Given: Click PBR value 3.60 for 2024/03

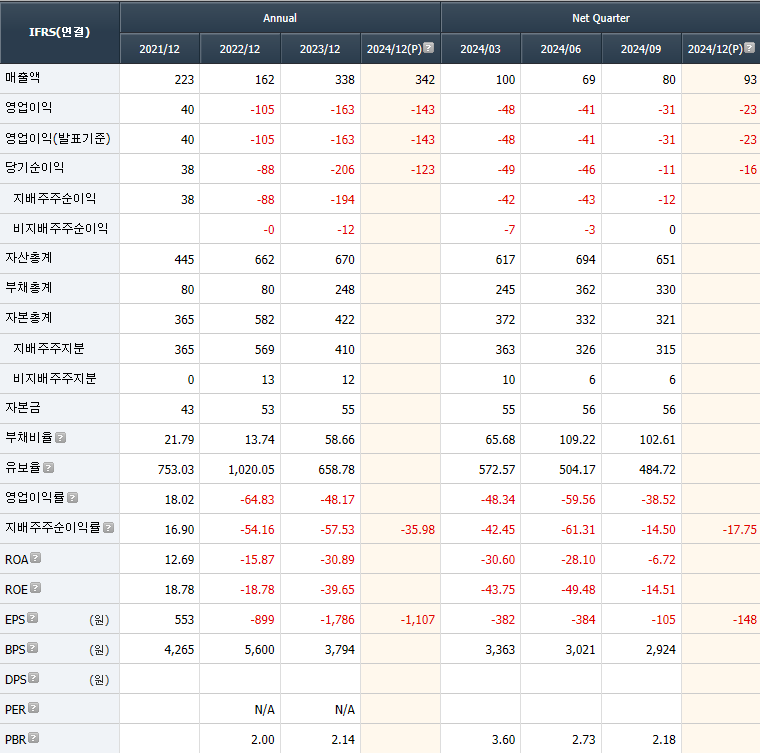Looking at the screenshot, I should [503, 740].
